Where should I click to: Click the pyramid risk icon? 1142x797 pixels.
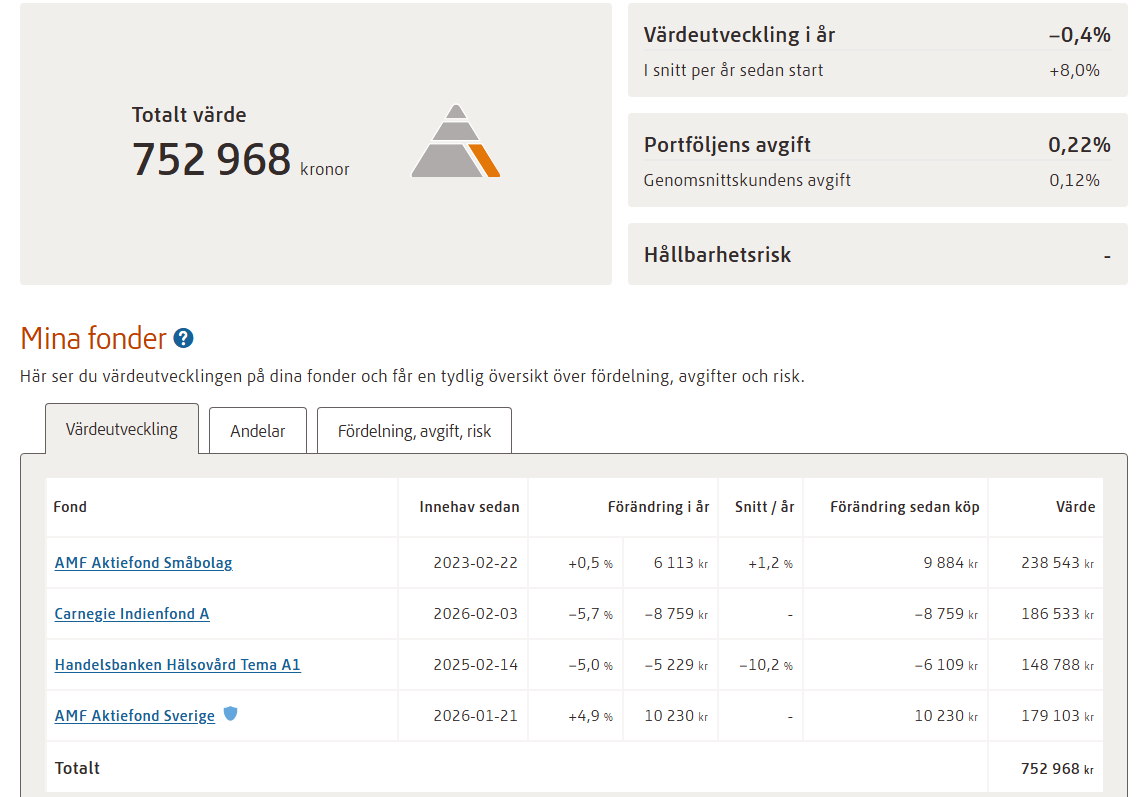pyautogui.click(x=455, y=143)
